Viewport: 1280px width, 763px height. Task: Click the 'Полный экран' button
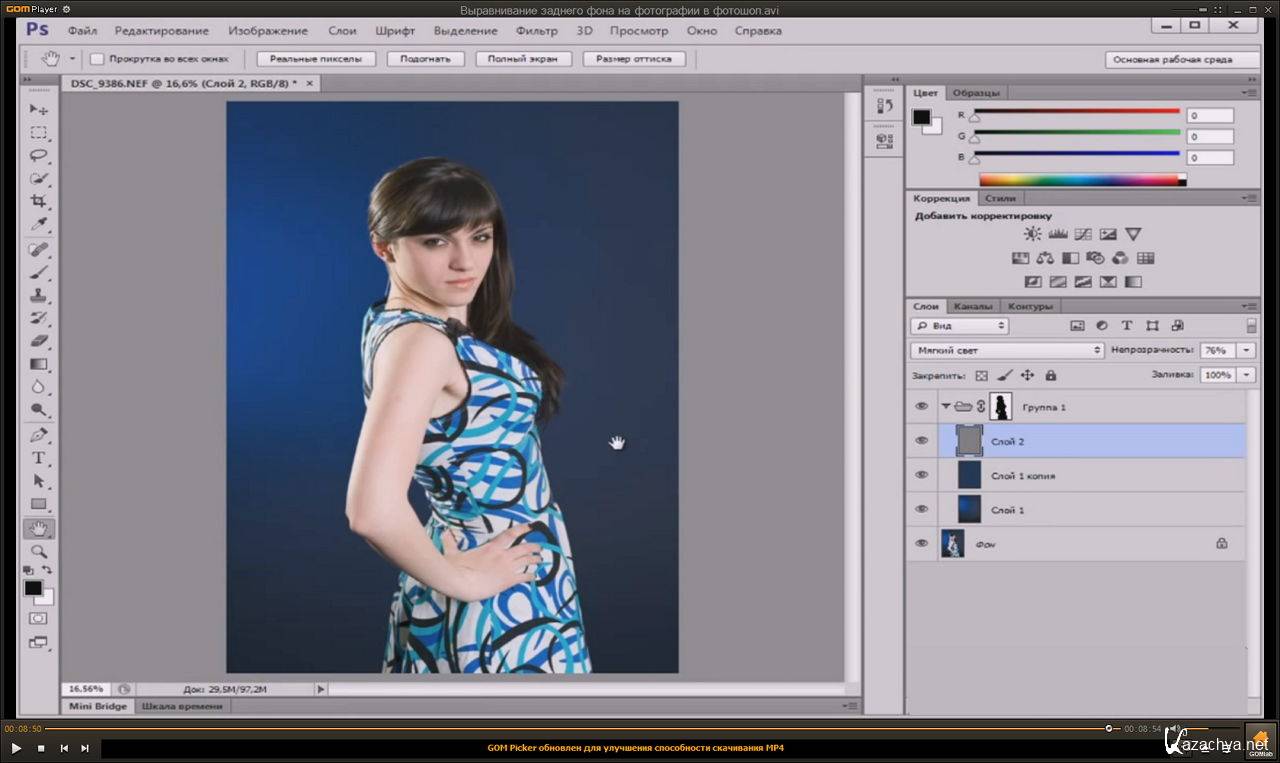523,59
